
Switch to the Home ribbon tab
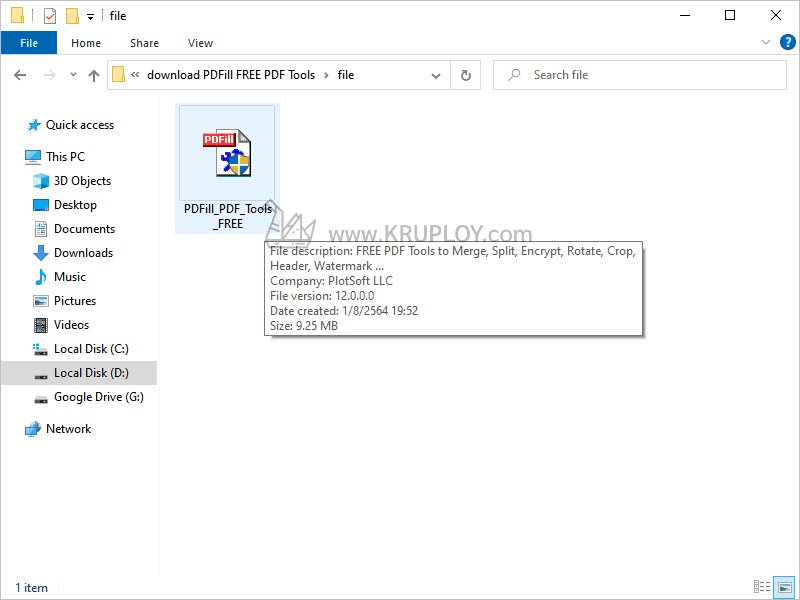tap(86, 43)
